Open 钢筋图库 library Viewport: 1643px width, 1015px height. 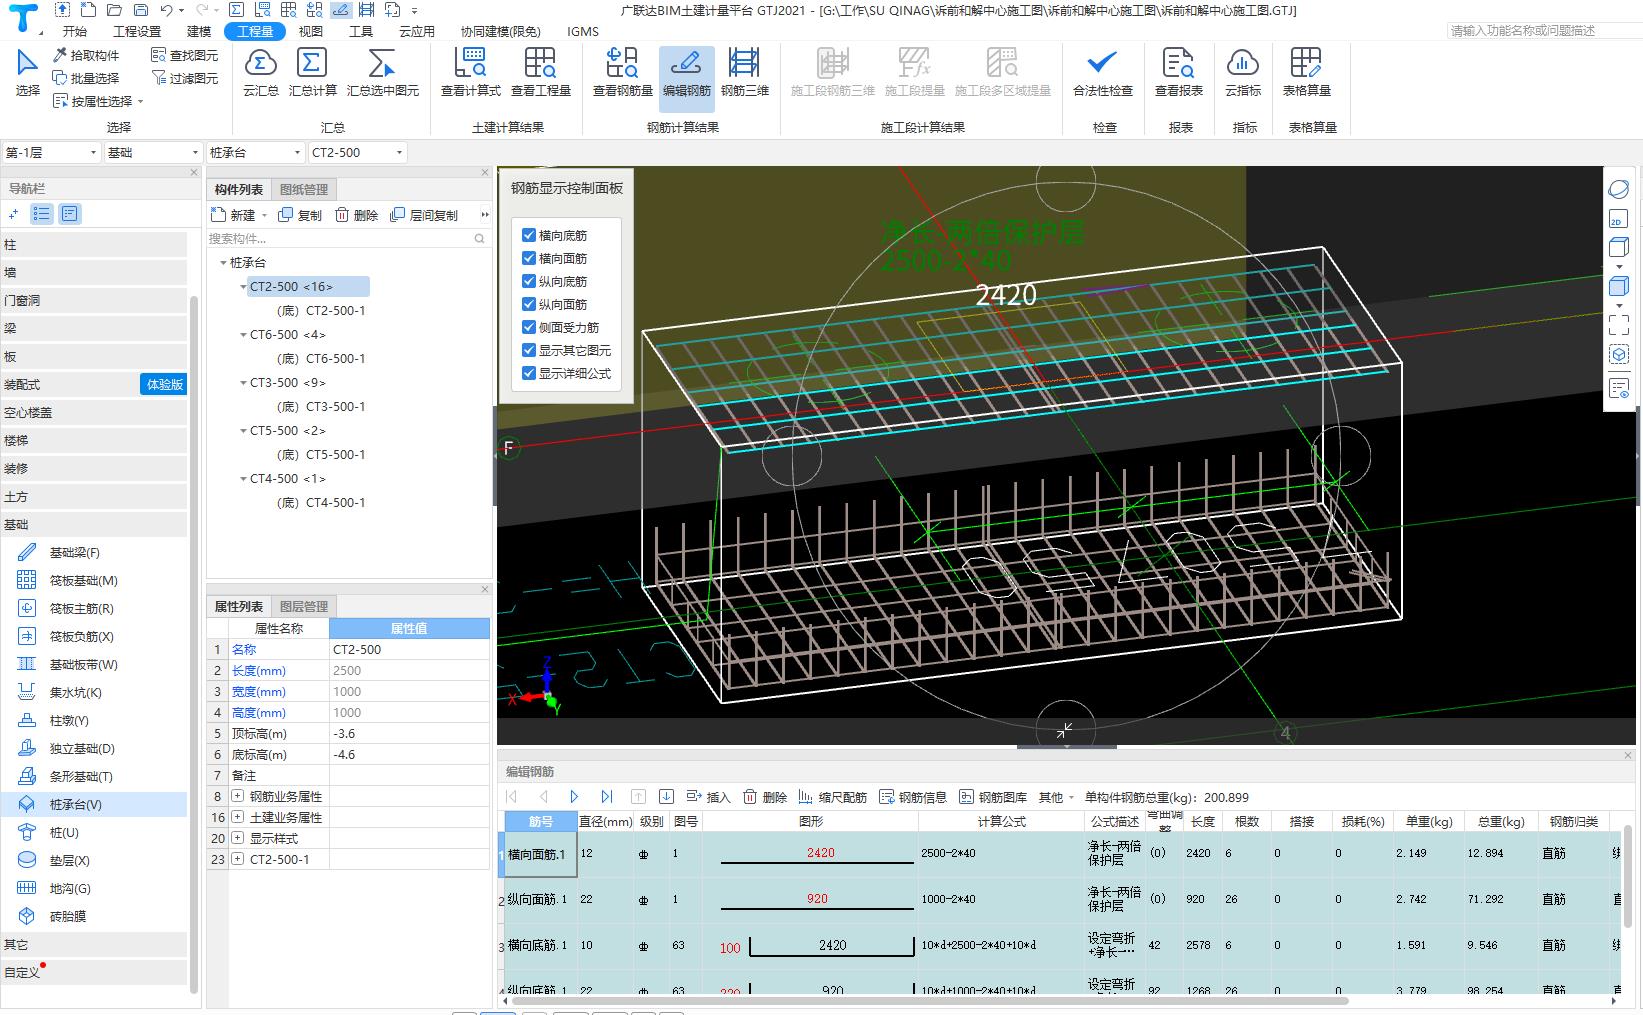(993, 797)
